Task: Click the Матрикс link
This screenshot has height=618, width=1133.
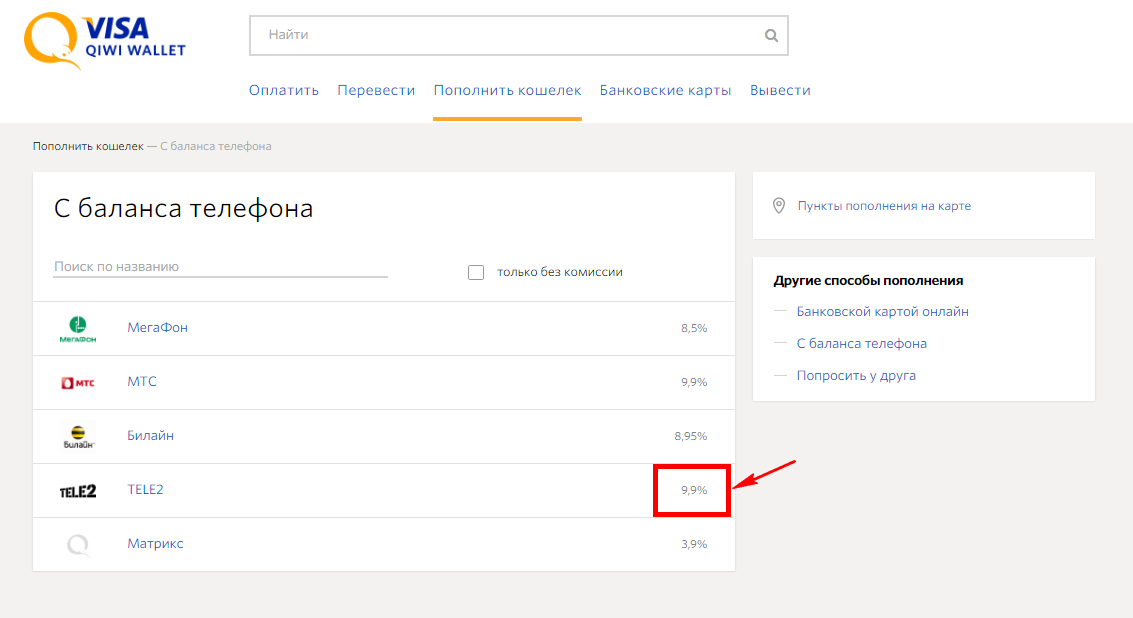Action: coord(155,544)
